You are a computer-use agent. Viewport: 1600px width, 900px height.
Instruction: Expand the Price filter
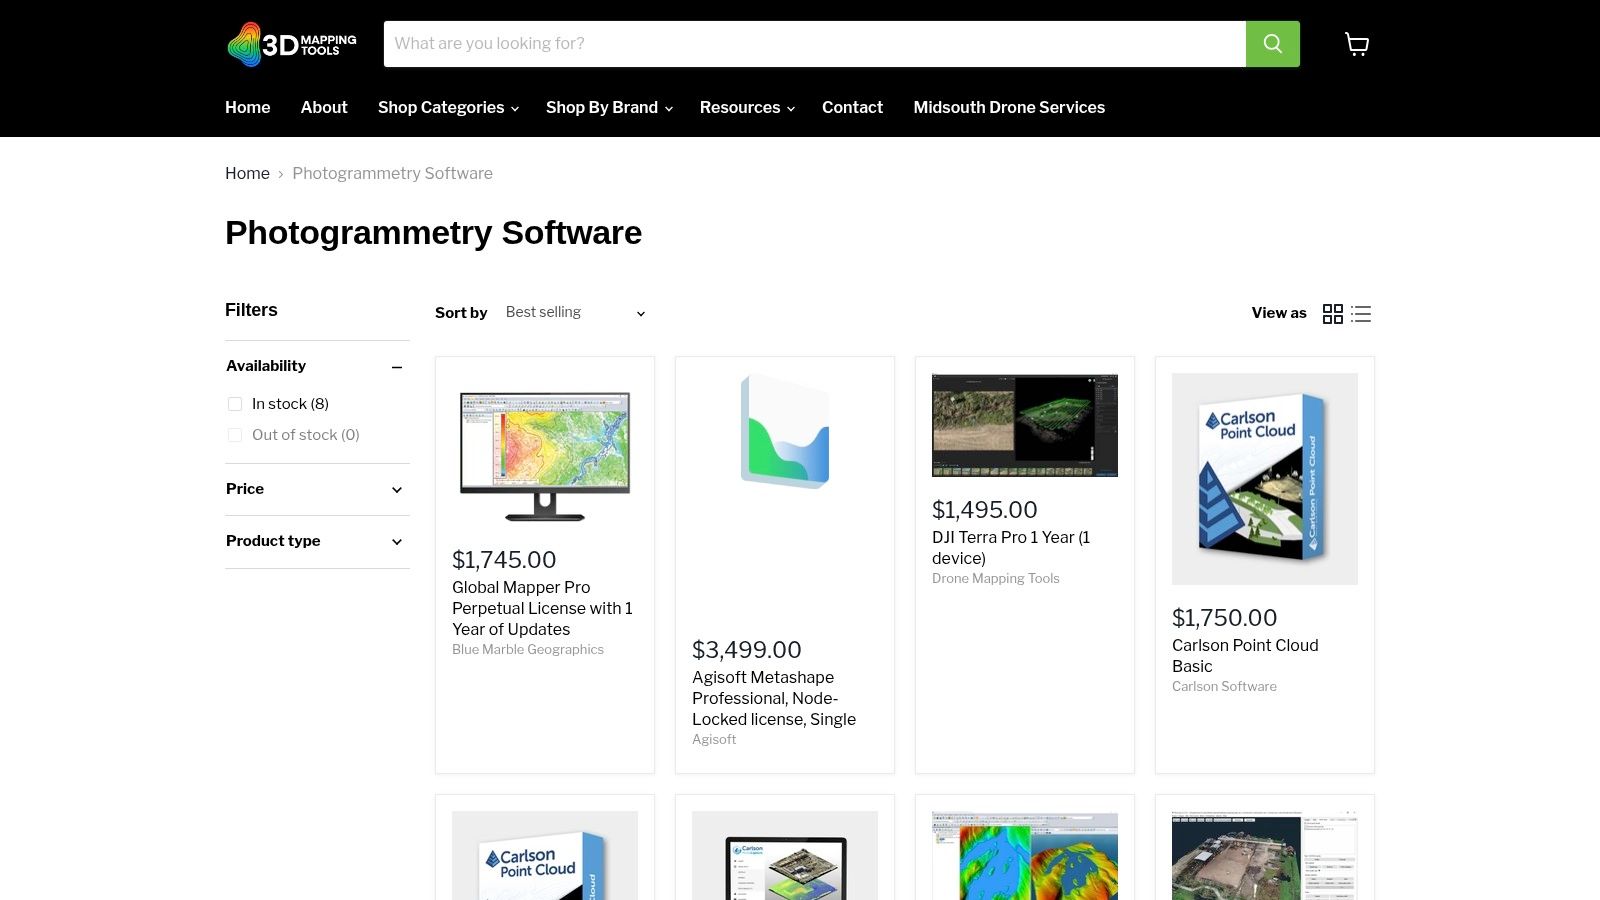pyautogui.click(x=318, y=489)
